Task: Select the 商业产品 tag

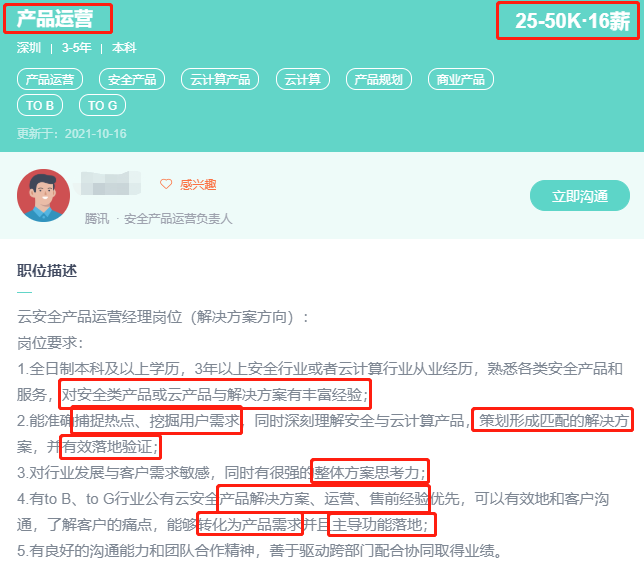Action: coord(460,79)
